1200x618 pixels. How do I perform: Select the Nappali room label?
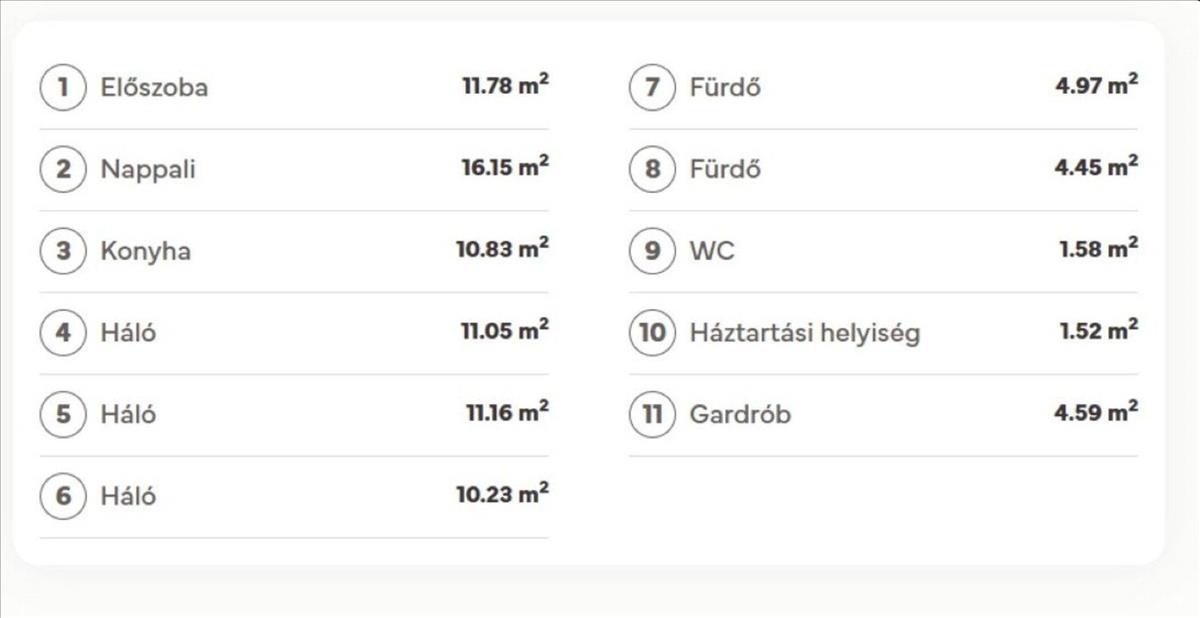[148, 170]
